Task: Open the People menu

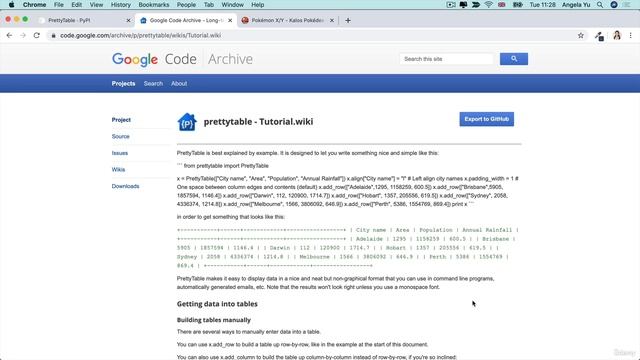Action: click(186, 5)
